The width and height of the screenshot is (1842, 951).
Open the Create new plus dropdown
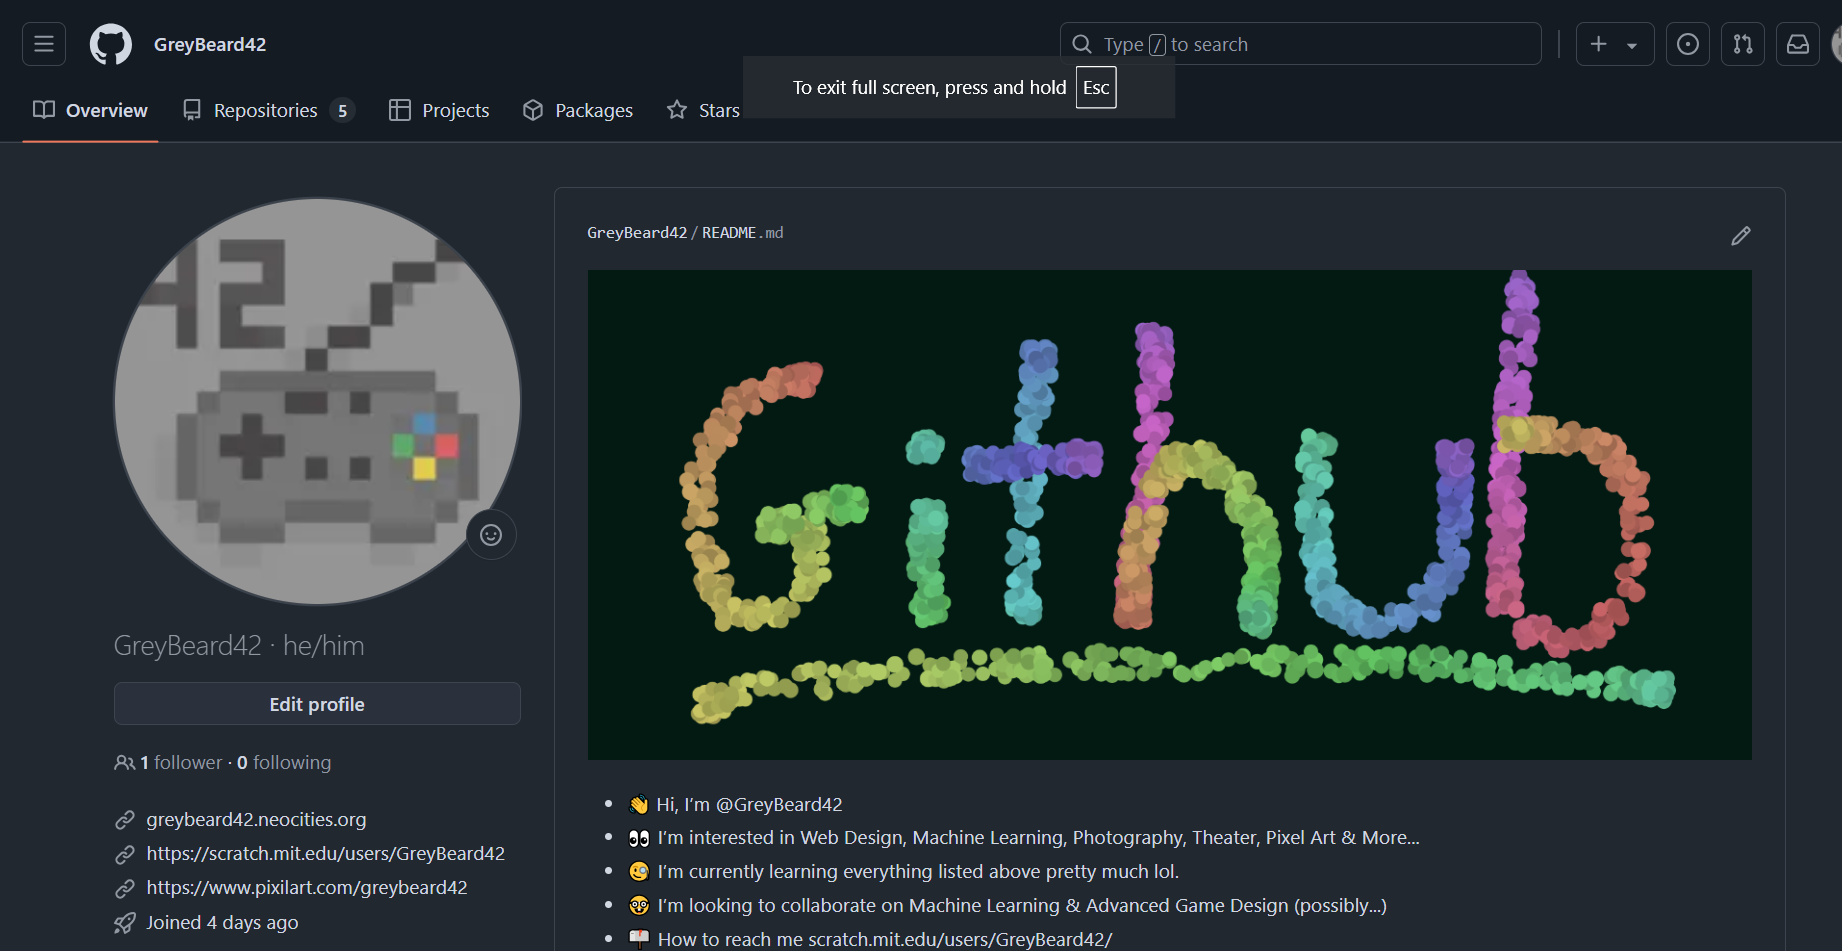(1615, 44)
